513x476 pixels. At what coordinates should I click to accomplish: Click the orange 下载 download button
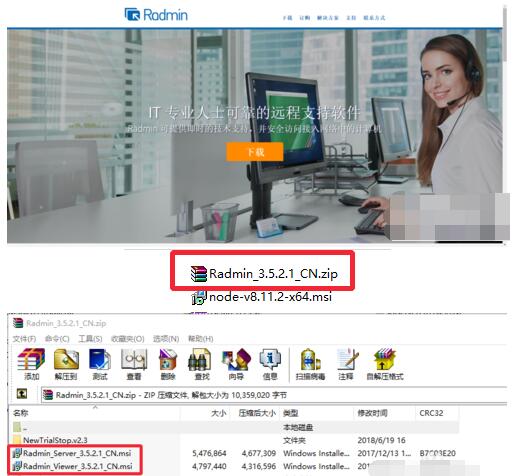[x=255, y=152]
